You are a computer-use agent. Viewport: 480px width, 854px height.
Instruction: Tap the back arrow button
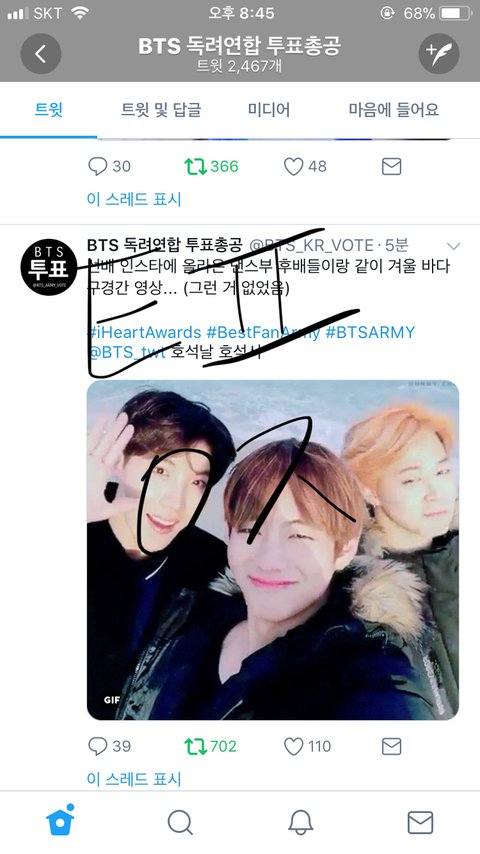pos(41,53)
